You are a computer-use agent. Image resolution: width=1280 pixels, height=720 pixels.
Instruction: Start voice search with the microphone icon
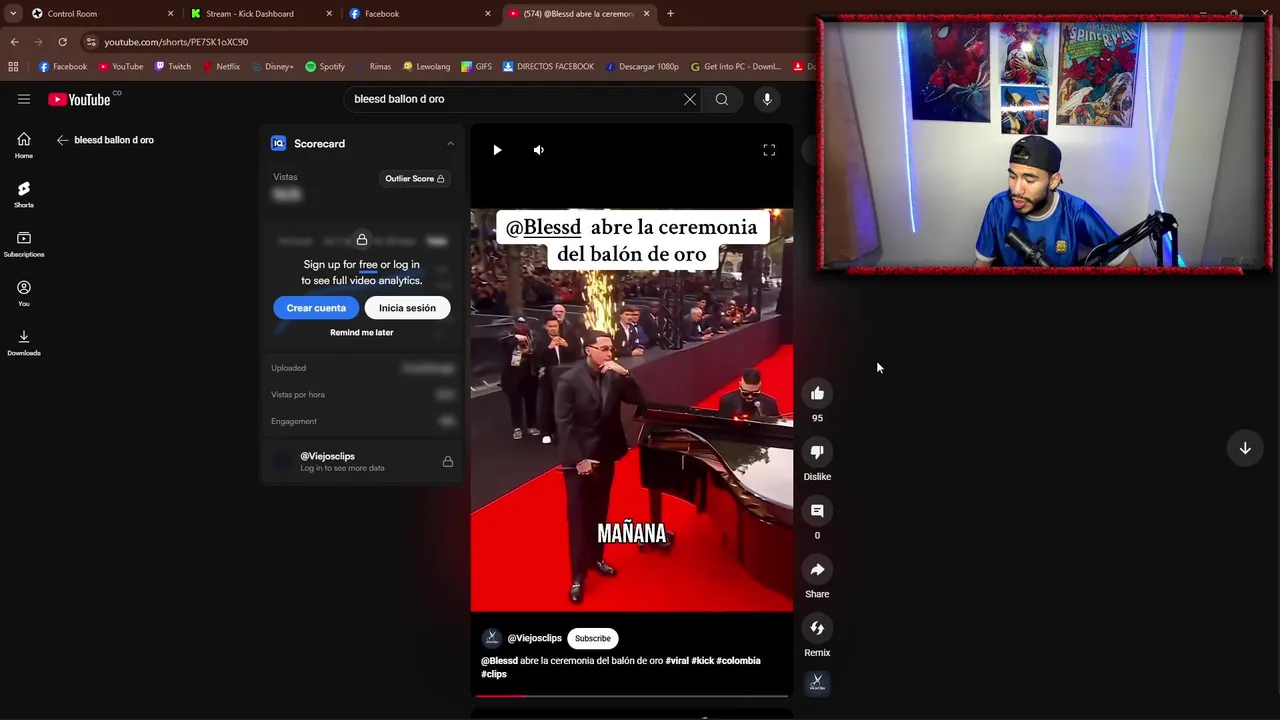pos(767,99)
